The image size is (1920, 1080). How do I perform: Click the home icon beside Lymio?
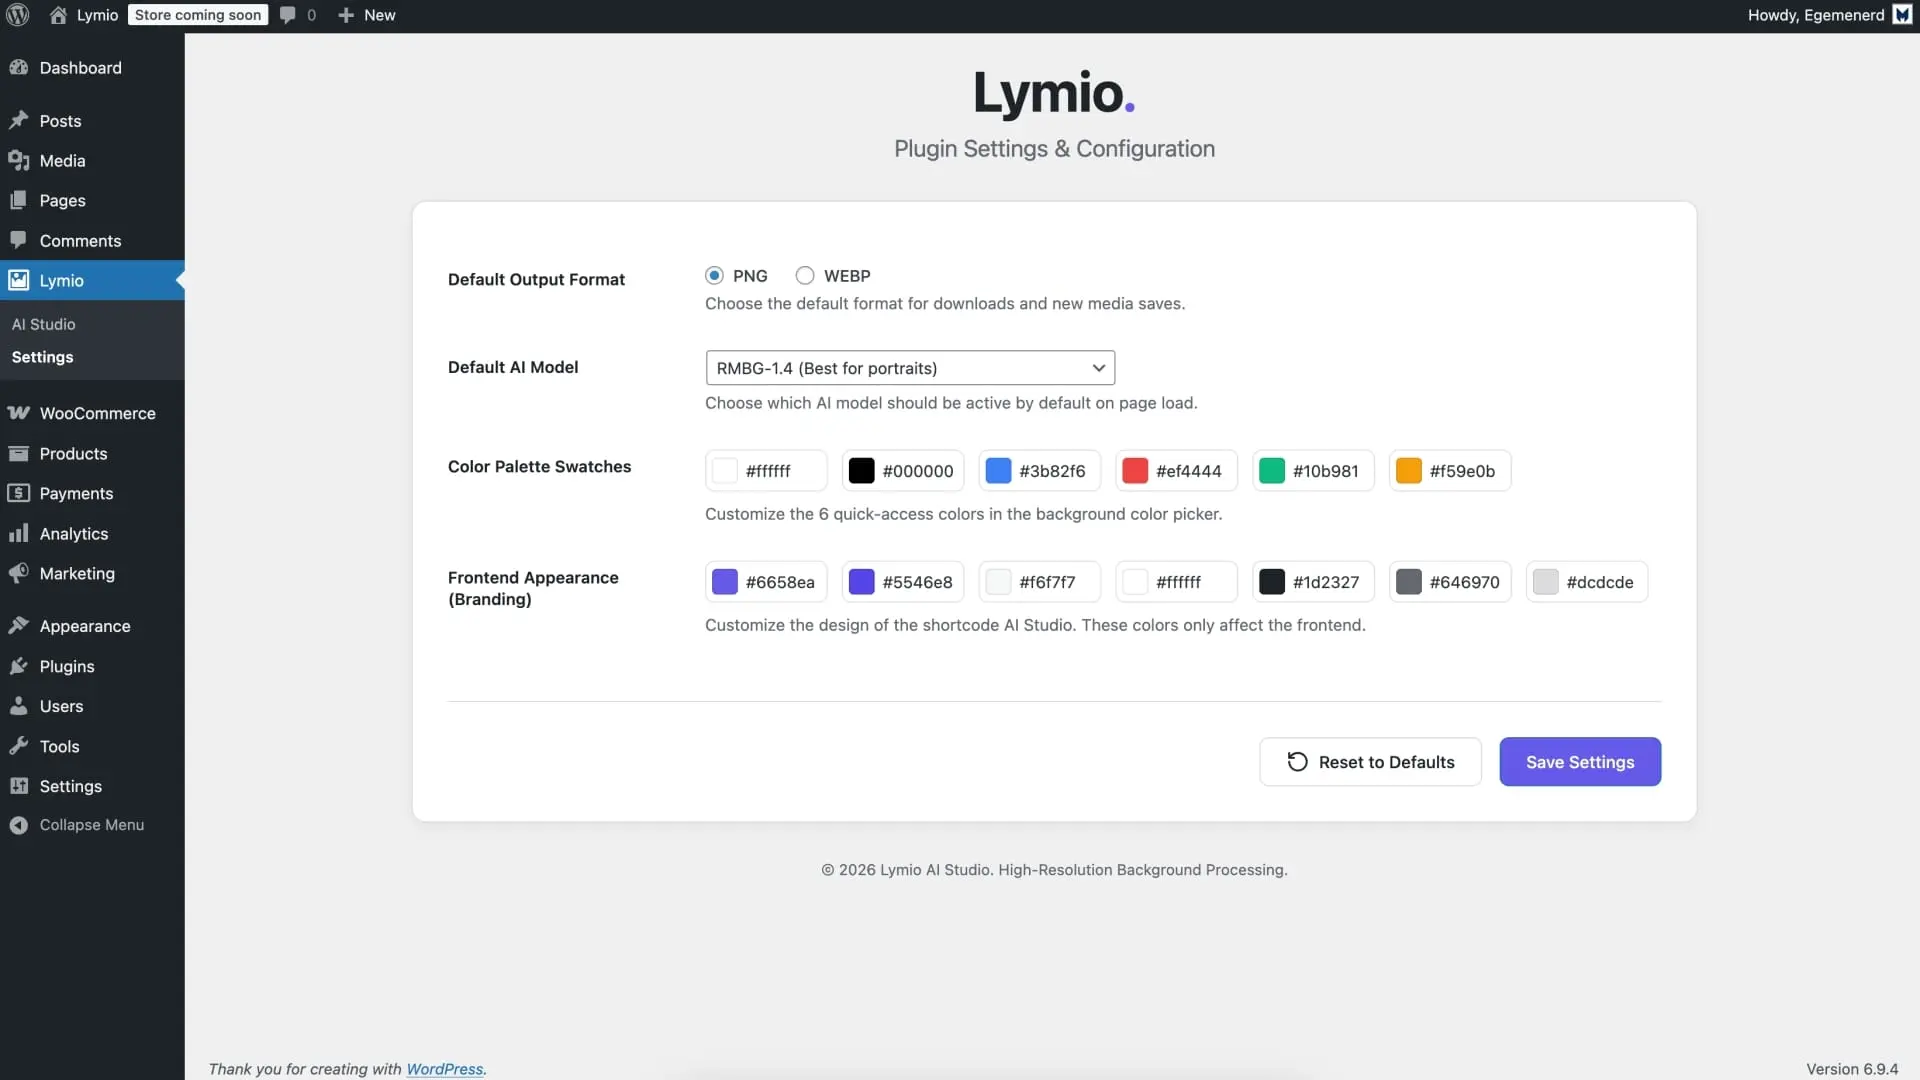point(58,15)
